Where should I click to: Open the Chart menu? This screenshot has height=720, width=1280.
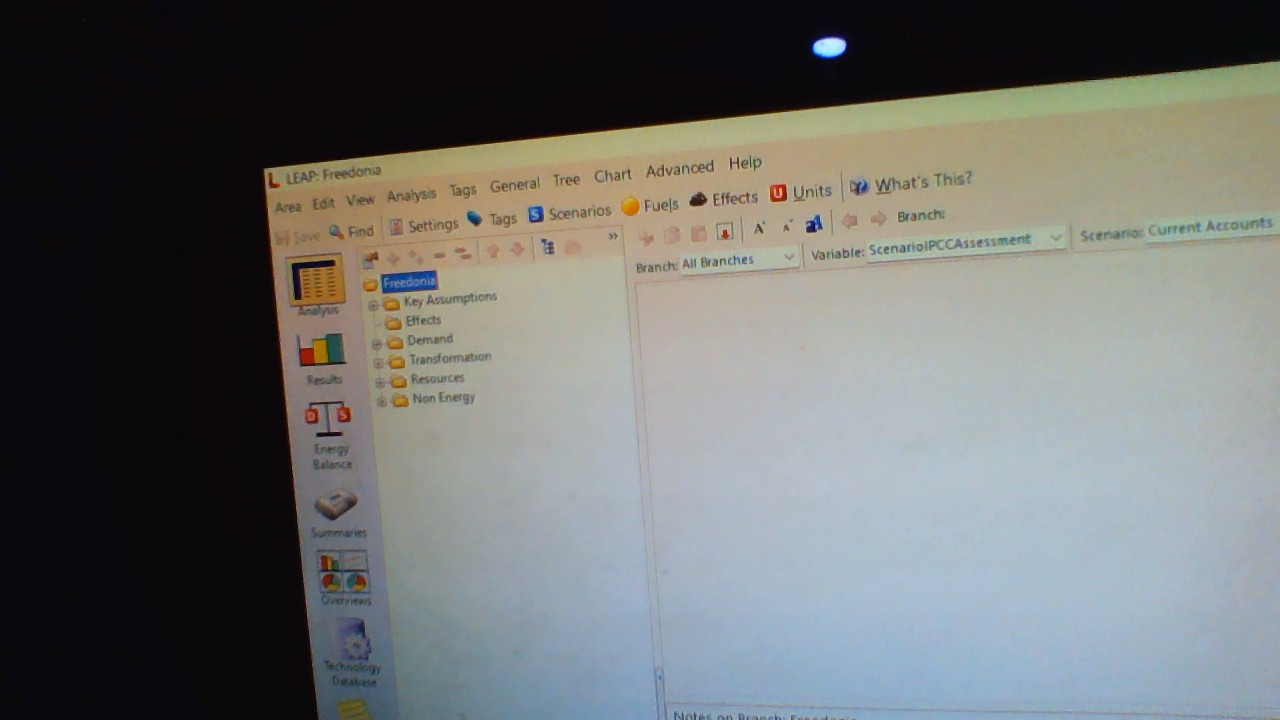612,176
